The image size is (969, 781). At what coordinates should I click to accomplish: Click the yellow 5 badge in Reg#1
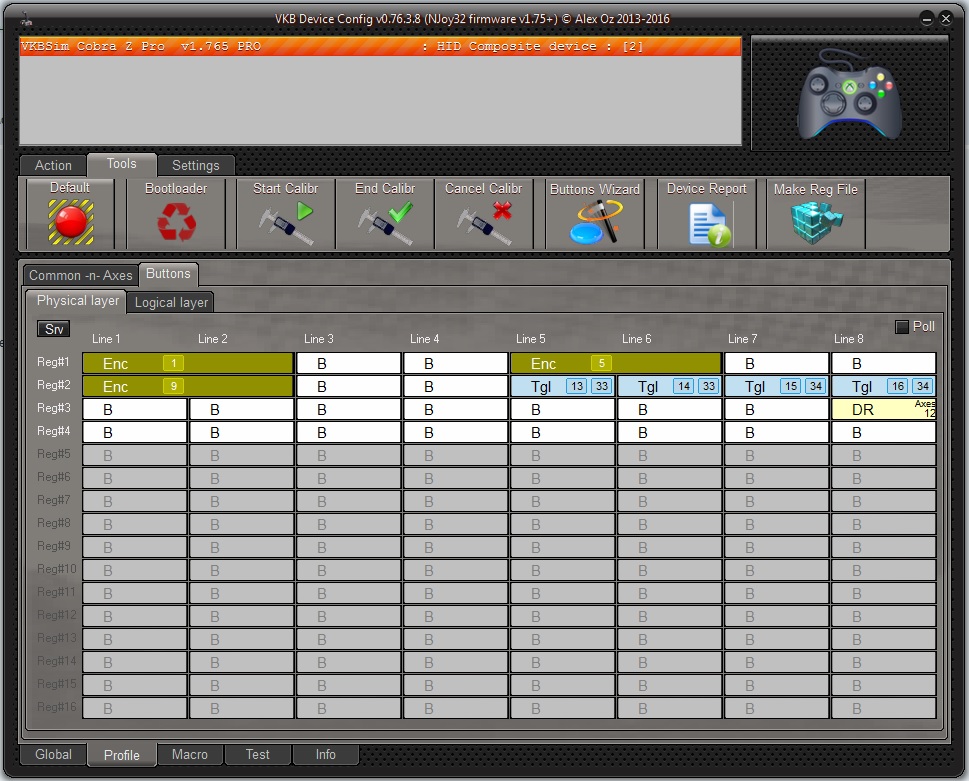pos(601,363)
